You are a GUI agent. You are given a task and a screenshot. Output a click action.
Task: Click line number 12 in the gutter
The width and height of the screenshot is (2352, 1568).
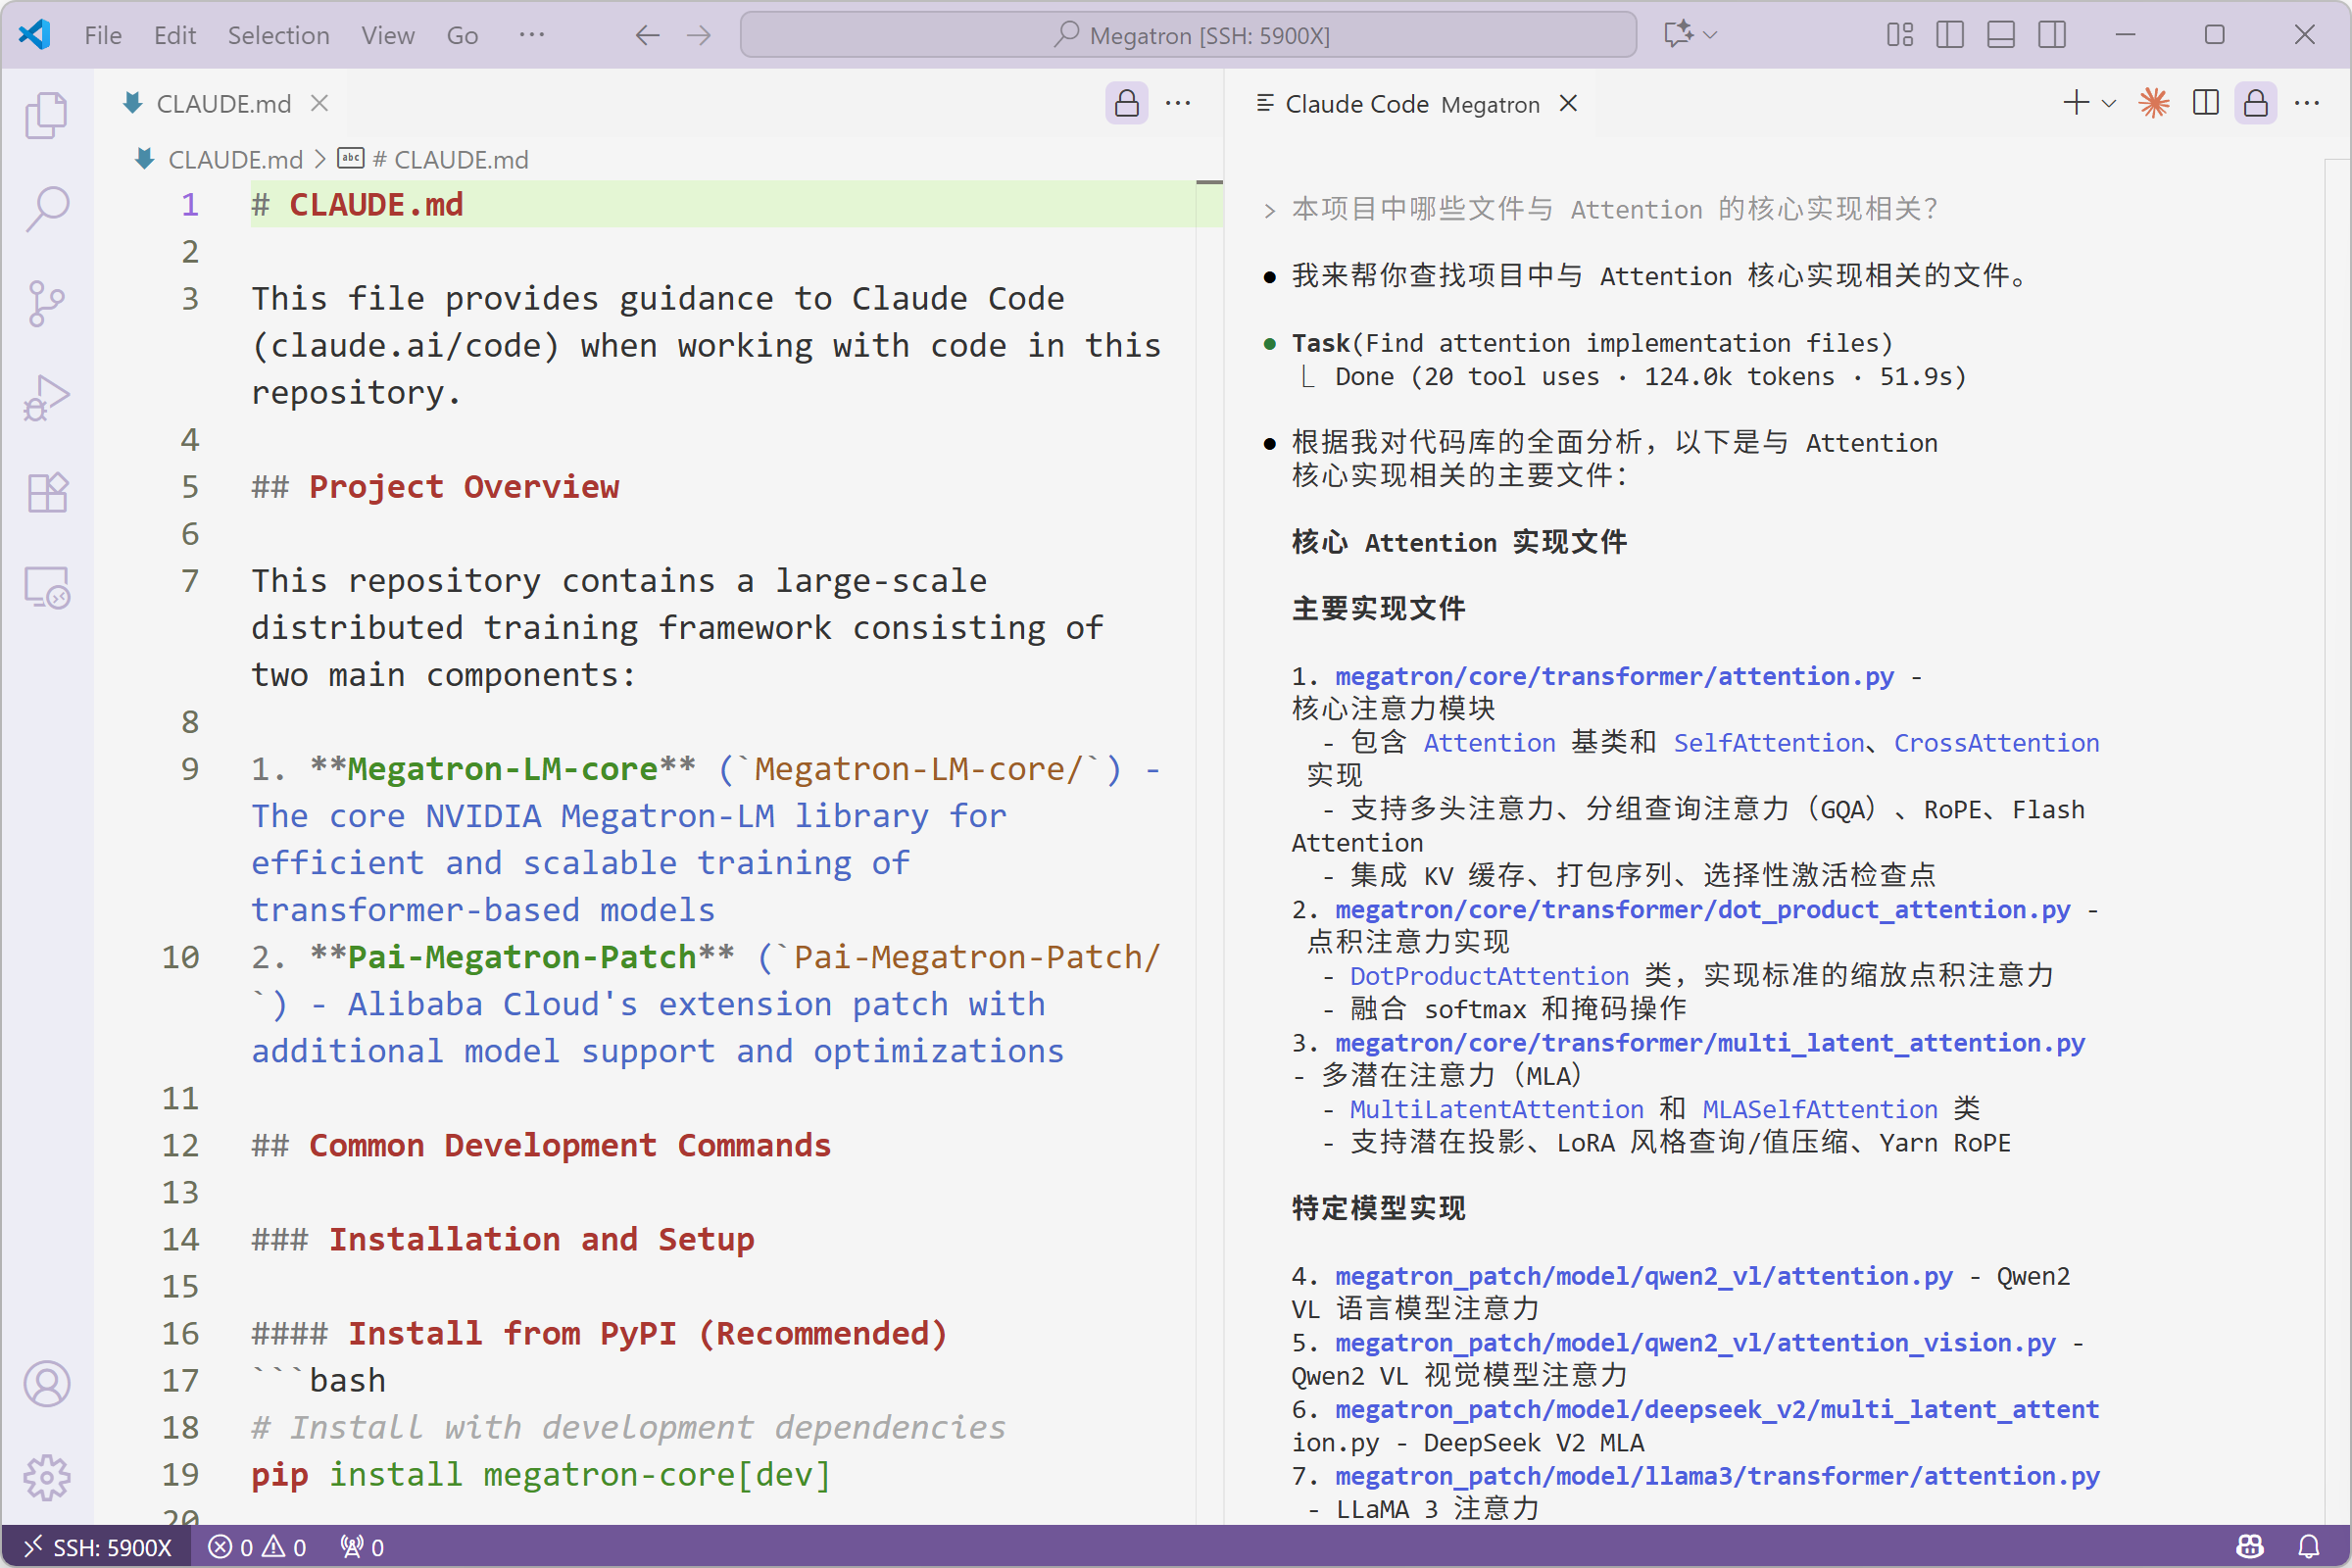(181, 1145)
